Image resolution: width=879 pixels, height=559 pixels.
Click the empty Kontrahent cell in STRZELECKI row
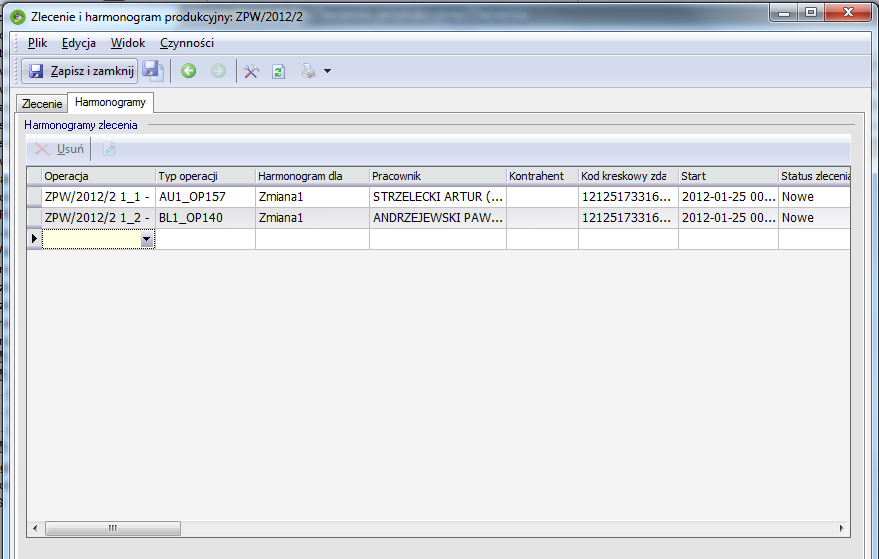542,197
